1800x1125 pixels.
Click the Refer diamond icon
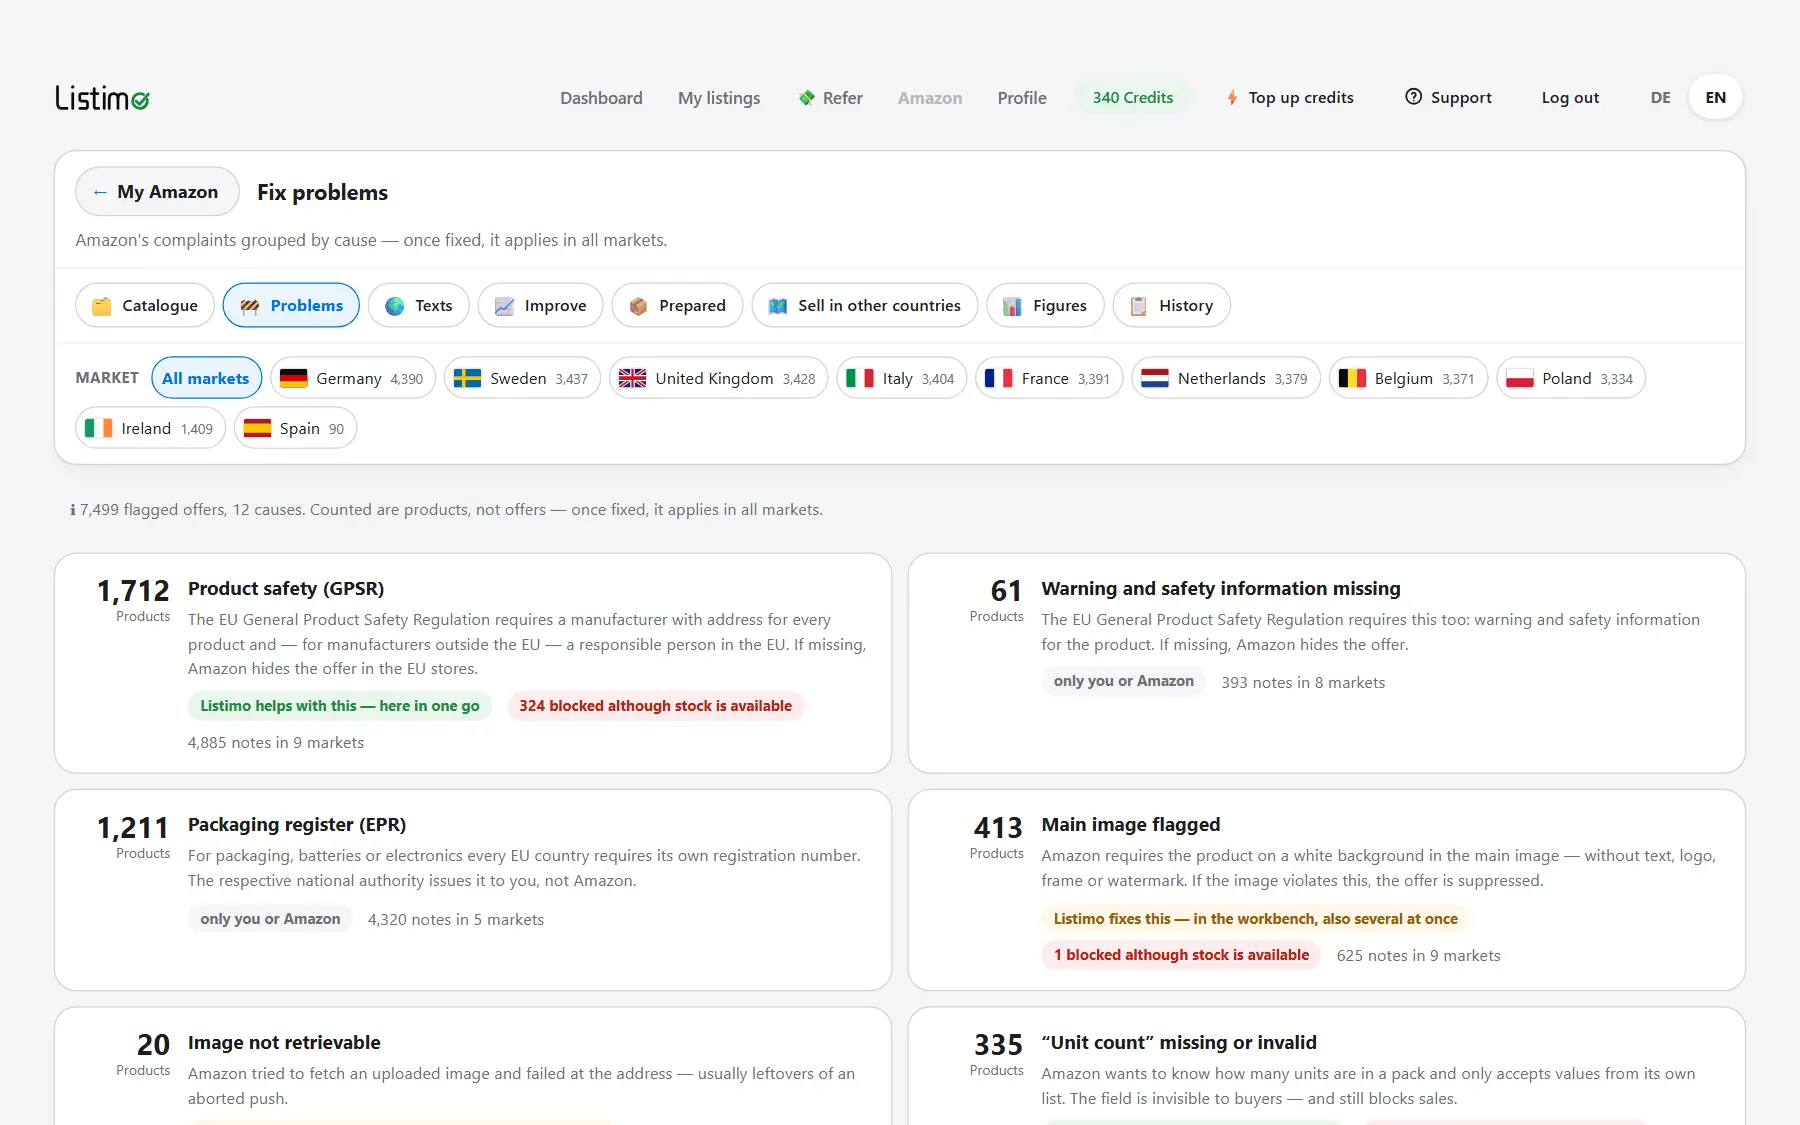(x=806, y=98)
